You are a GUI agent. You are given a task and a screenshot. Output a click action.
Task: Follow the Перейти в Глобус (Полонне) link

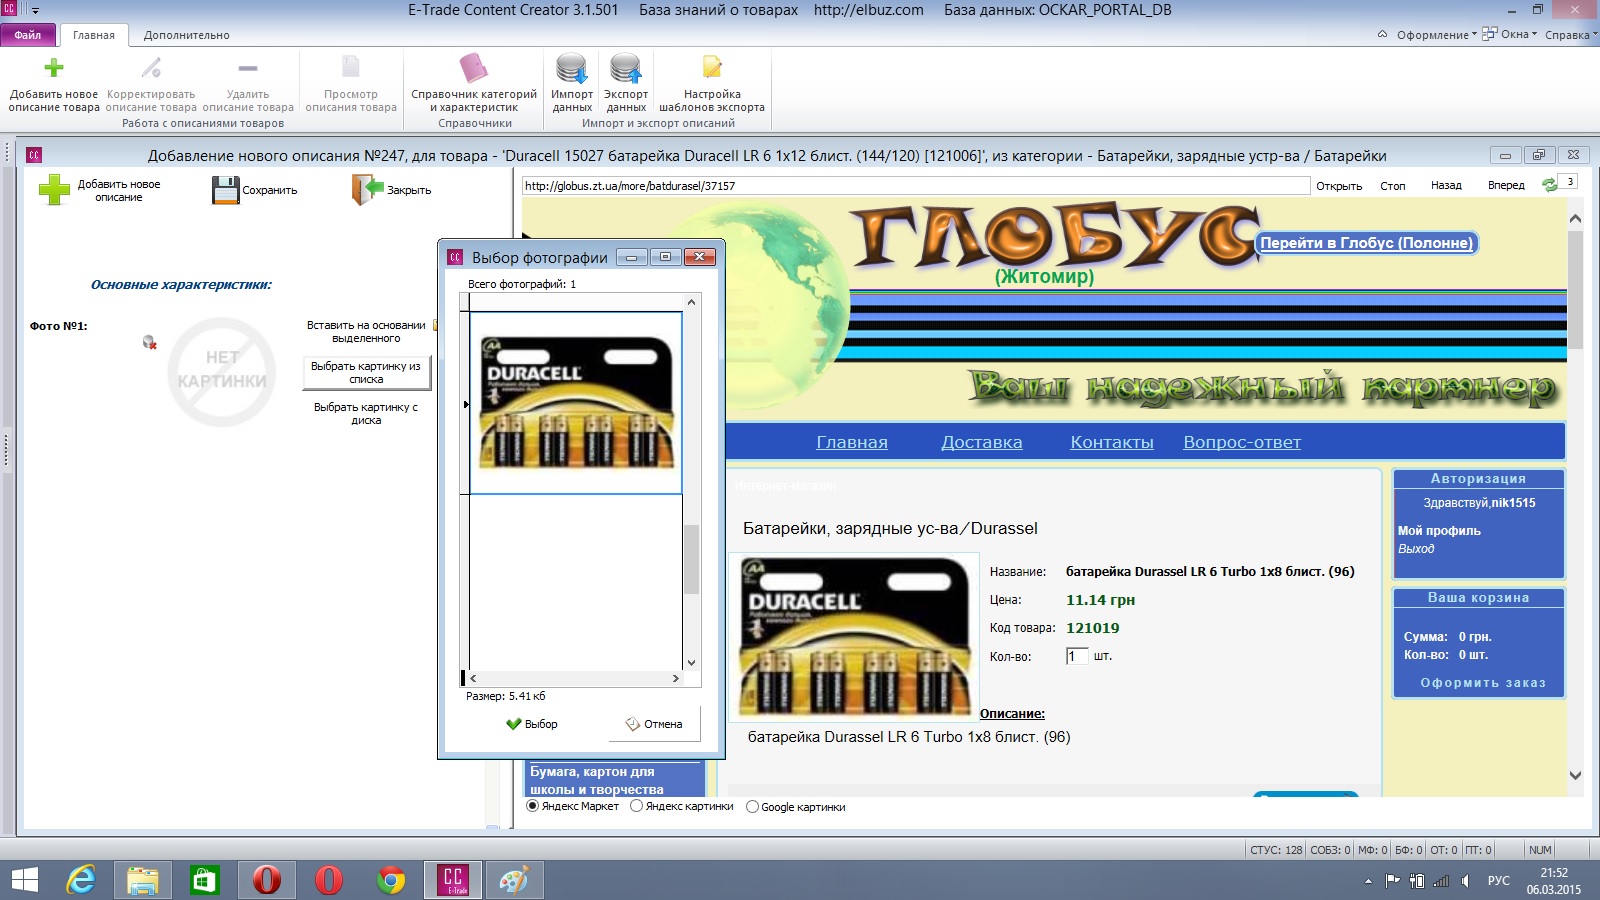[x=1366, y=243]
